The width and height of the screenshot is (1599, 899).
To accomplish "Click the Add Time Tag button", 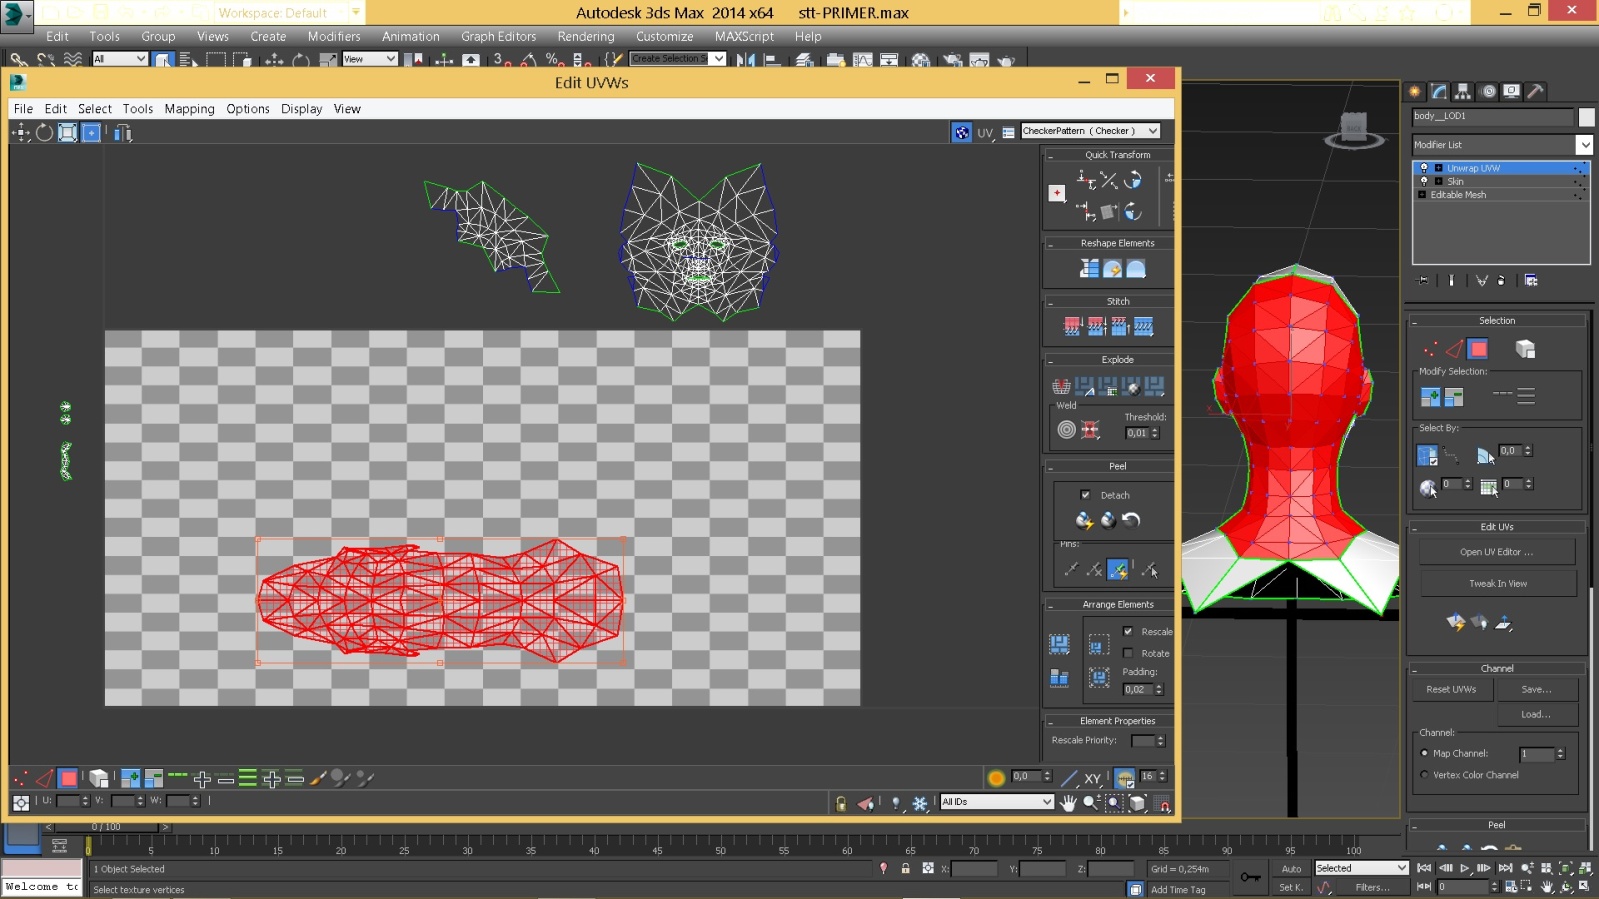I will (x=1178, y=889).
